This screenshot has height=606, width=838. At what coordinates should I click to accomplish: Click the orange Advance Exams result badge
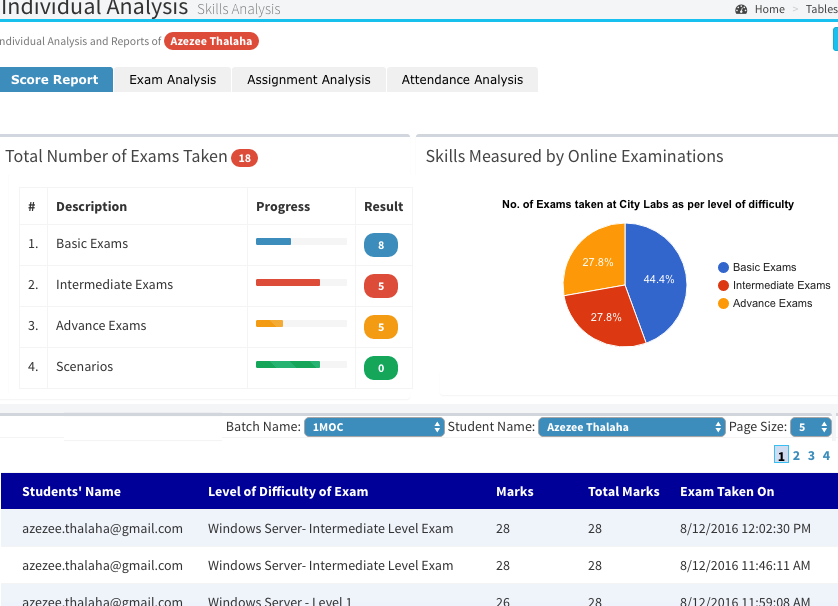tap(380, 327)
